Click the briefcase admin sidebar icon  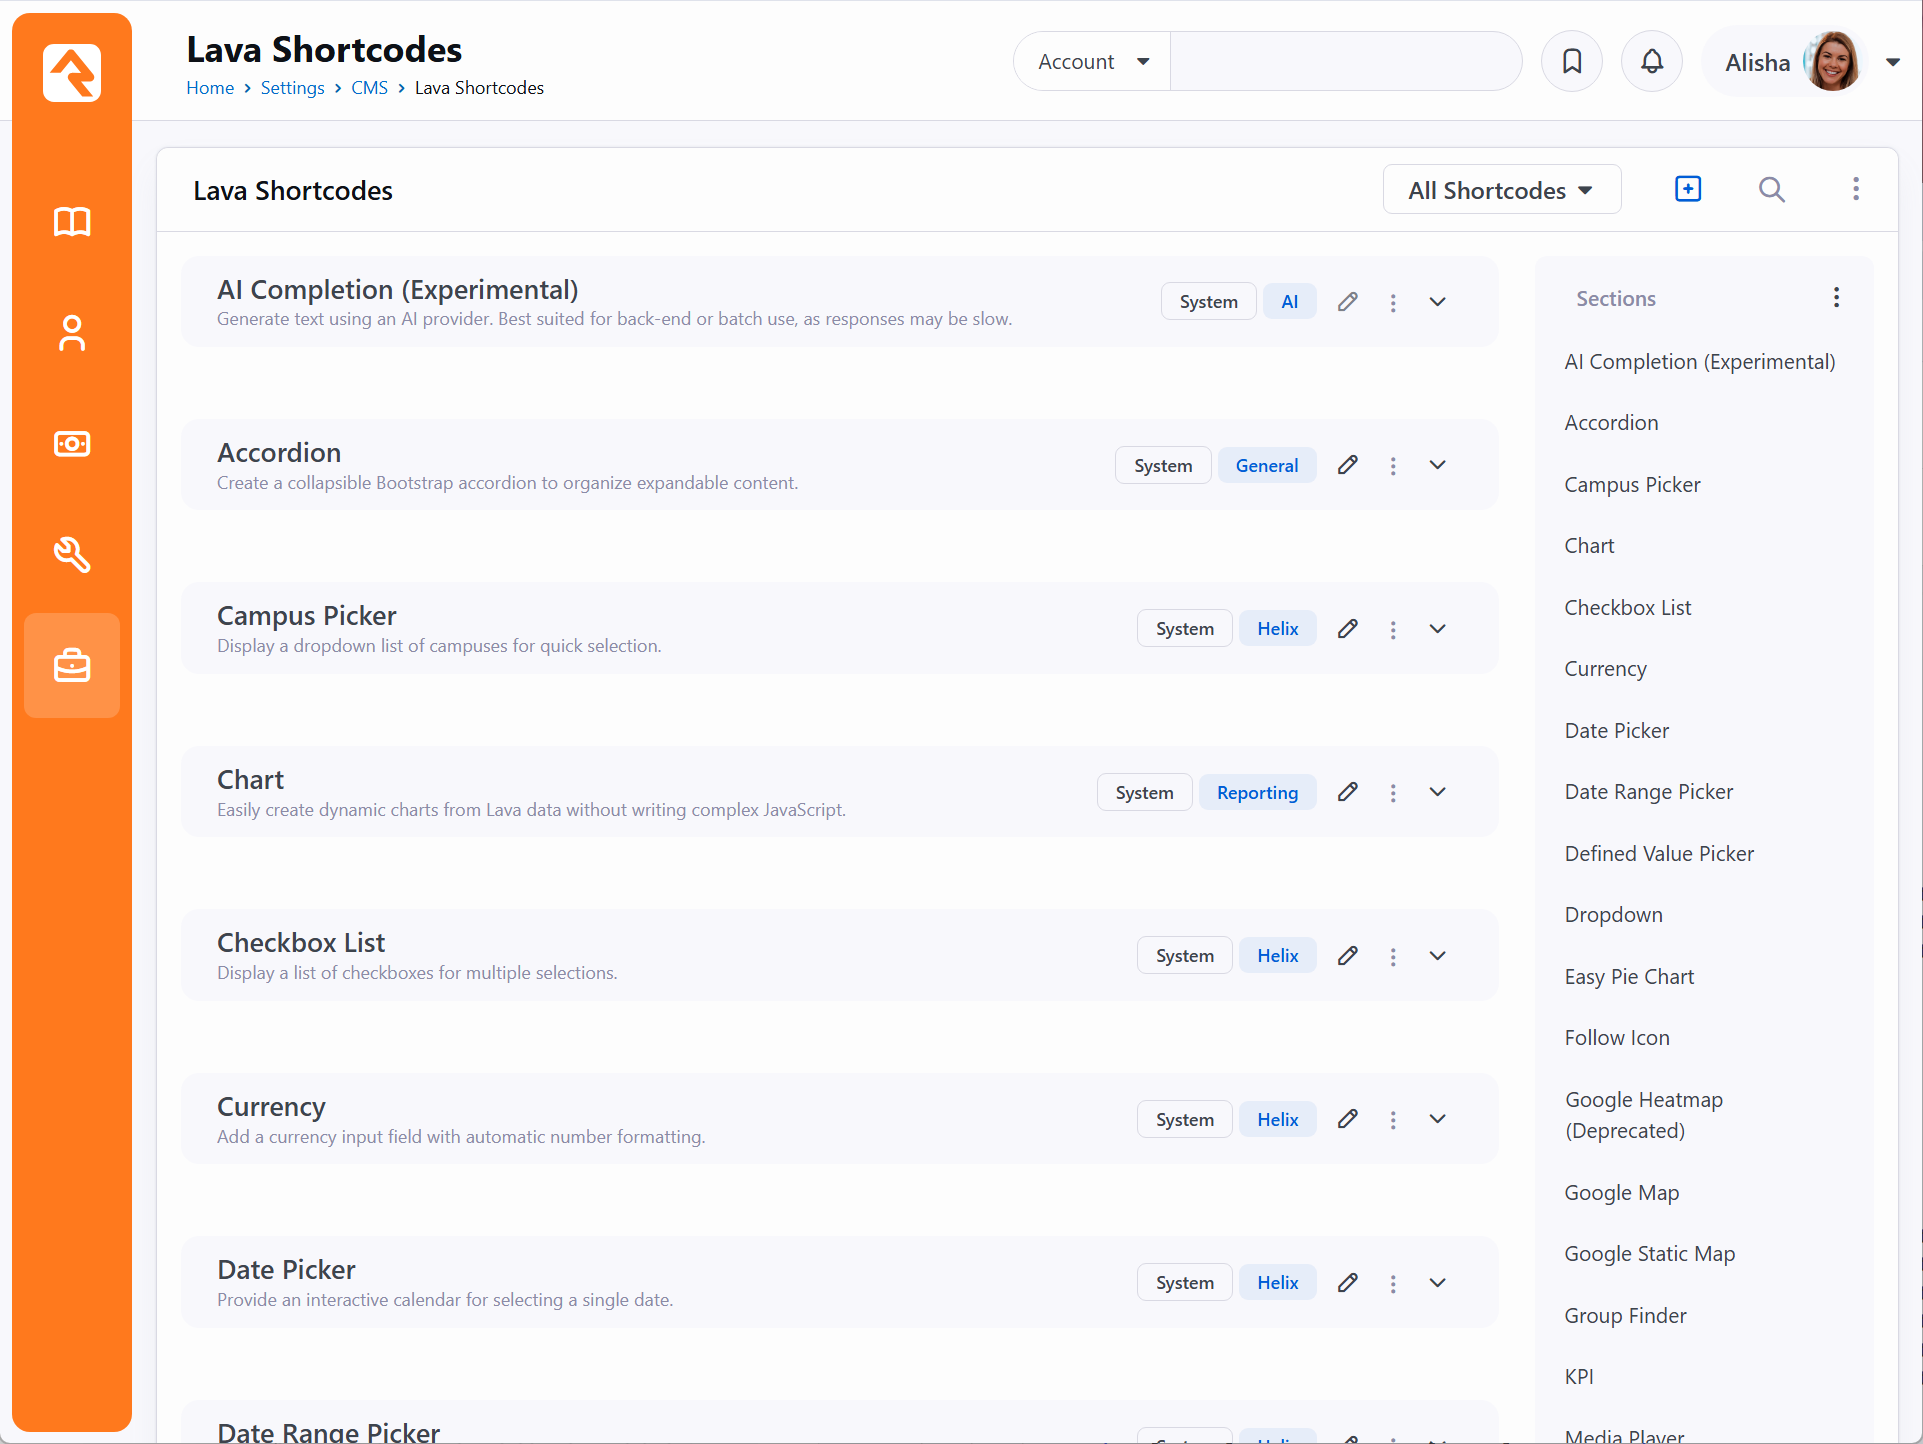(x=72, y=665)
